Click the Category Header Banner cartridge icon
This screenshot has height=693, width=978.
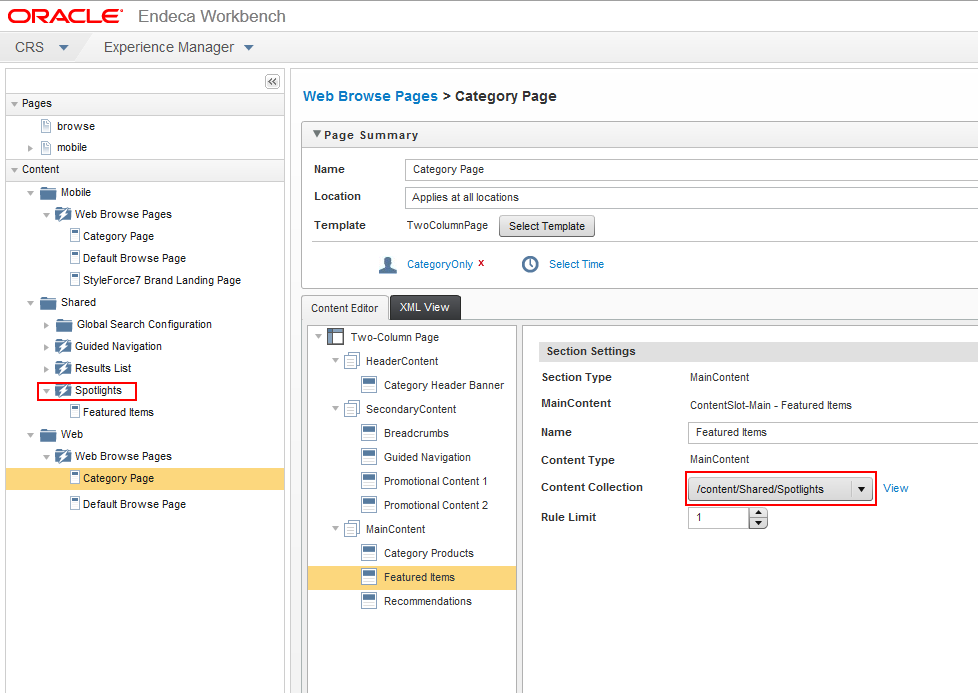[x=369, y=385]
